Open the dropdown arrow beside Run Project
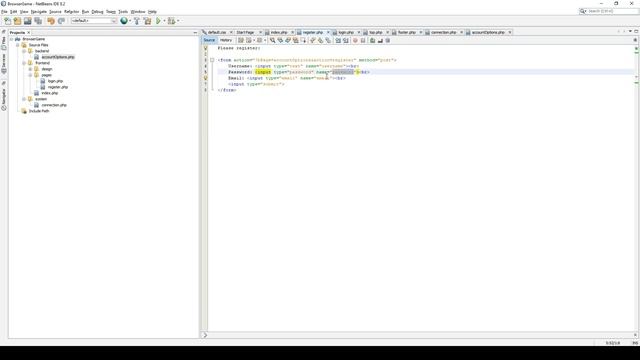 pos(164,21)
